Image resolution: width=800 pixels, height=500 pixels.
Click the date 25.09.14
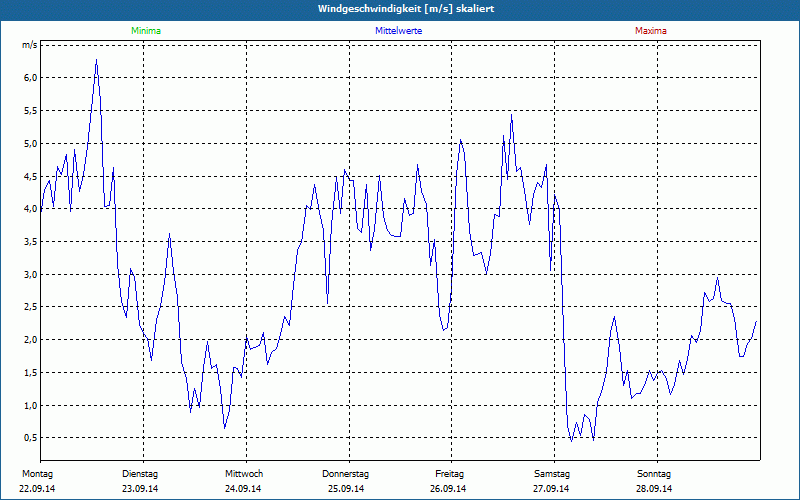[x=346, y=489]
